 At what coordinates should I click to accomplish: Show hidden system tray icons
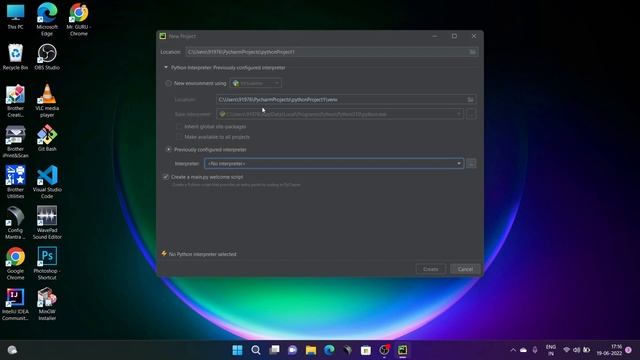click(513, 350)
